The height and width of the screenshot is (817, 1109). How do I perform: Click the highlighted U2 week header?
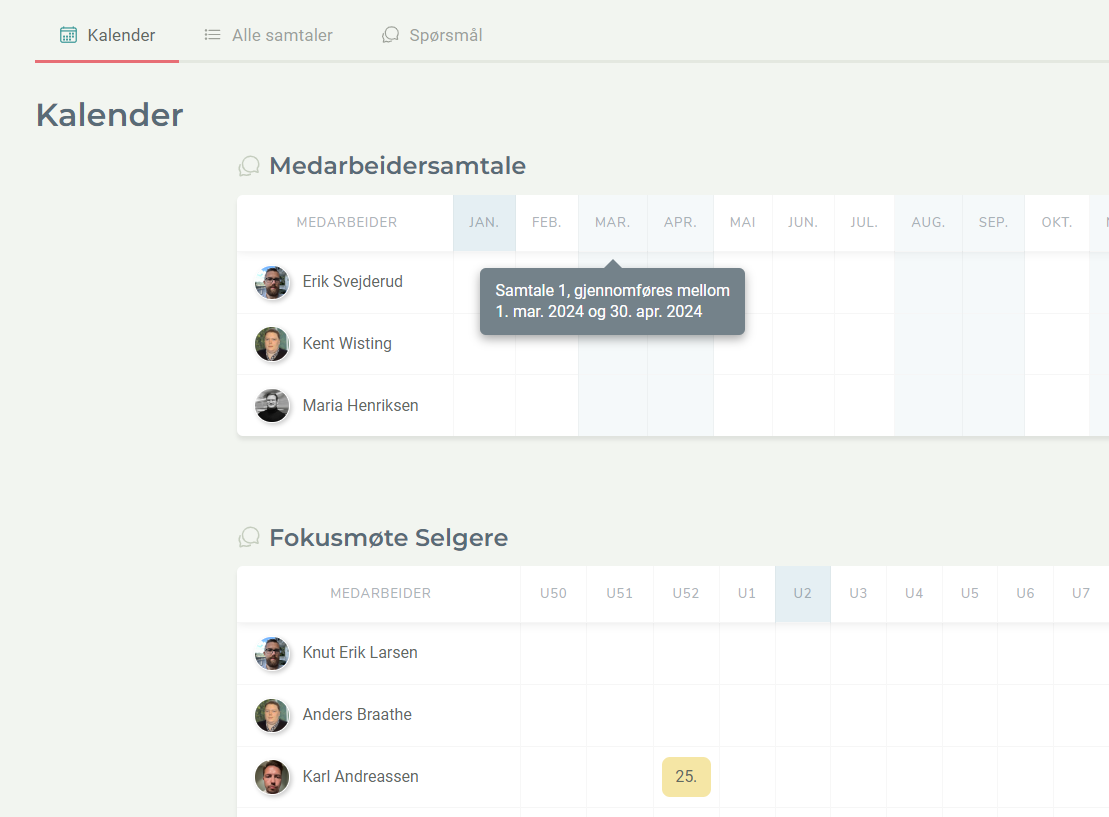pyautogui.click(x=803, y=593)
